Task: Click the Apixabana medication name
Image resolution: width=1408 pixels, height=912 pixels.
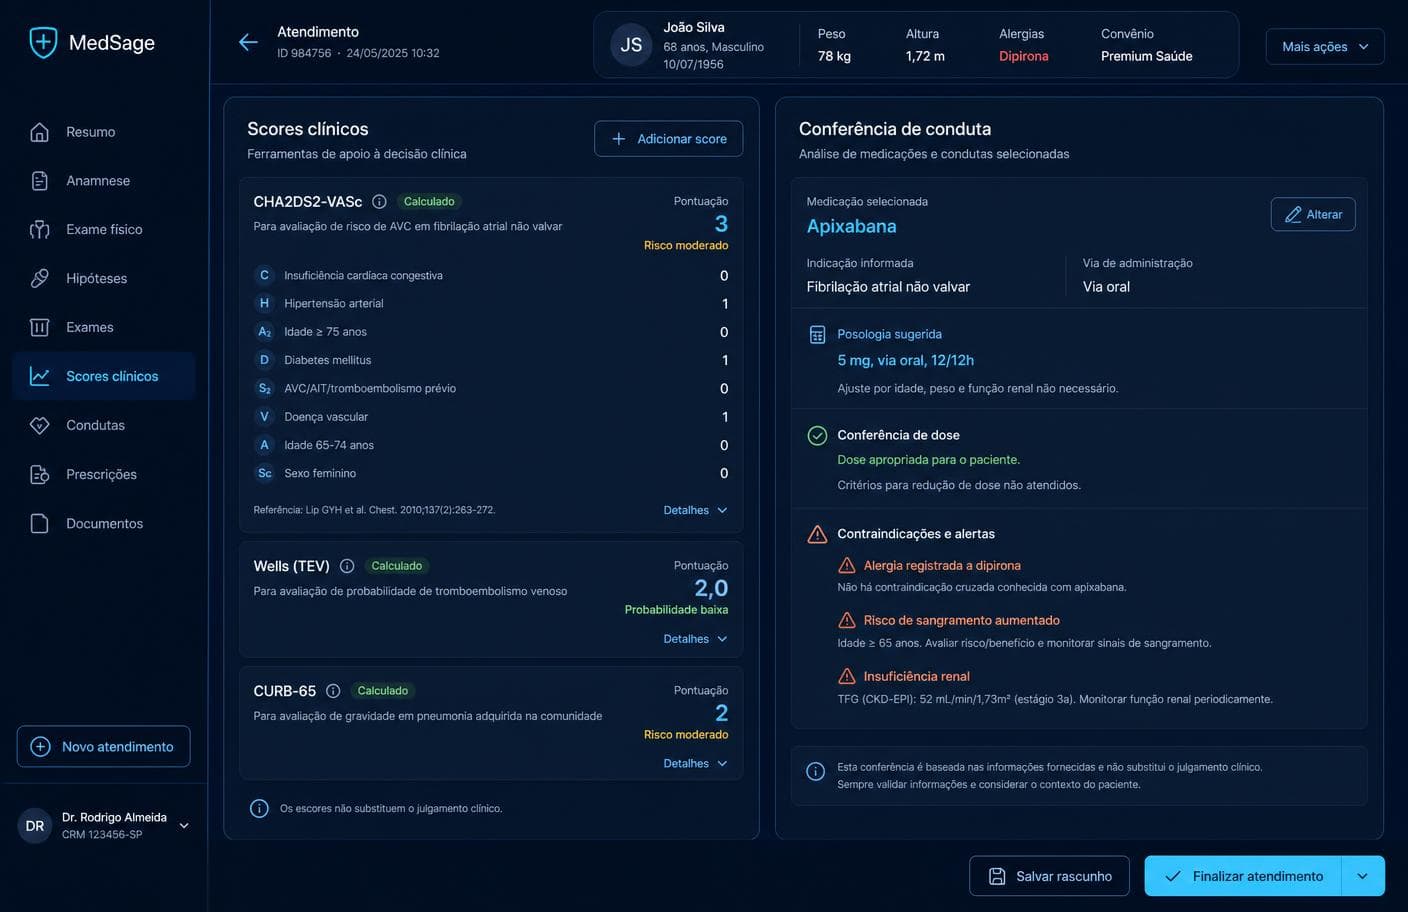Action: 851,226
